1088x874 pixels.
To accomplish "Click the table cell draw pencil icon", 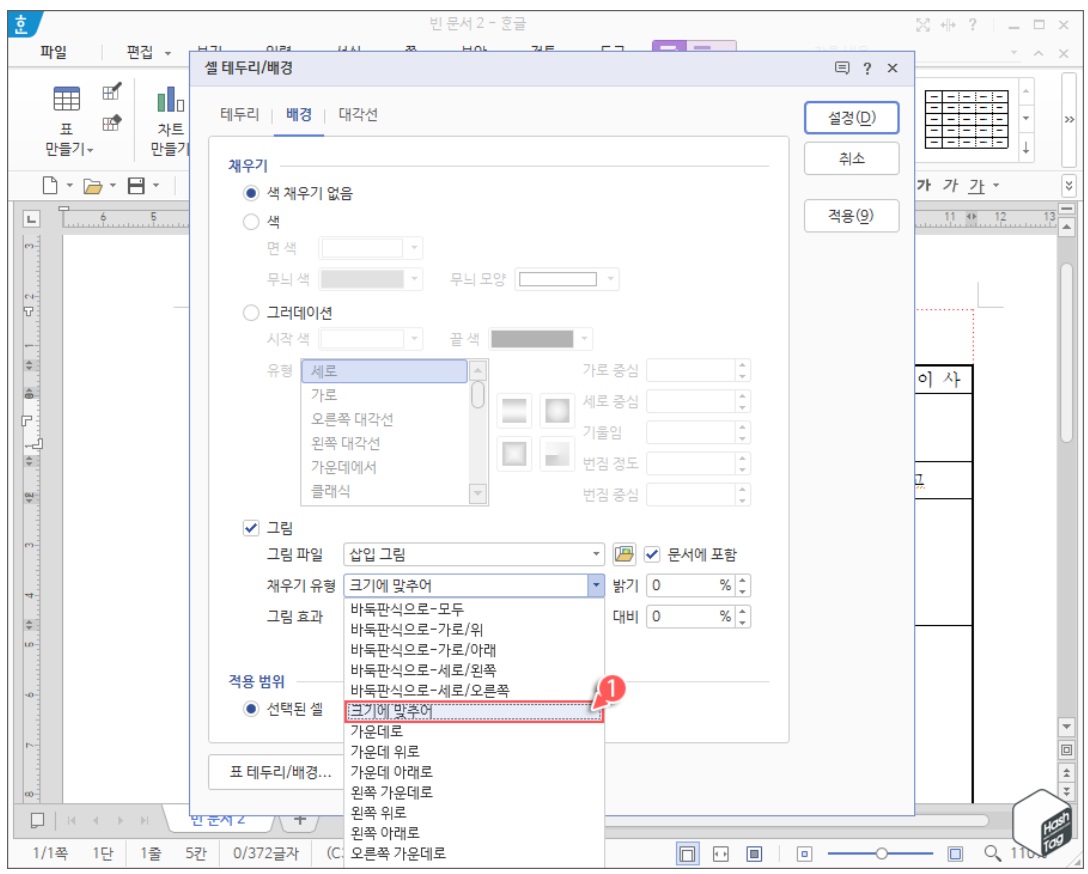I will [x=111, y=92].
